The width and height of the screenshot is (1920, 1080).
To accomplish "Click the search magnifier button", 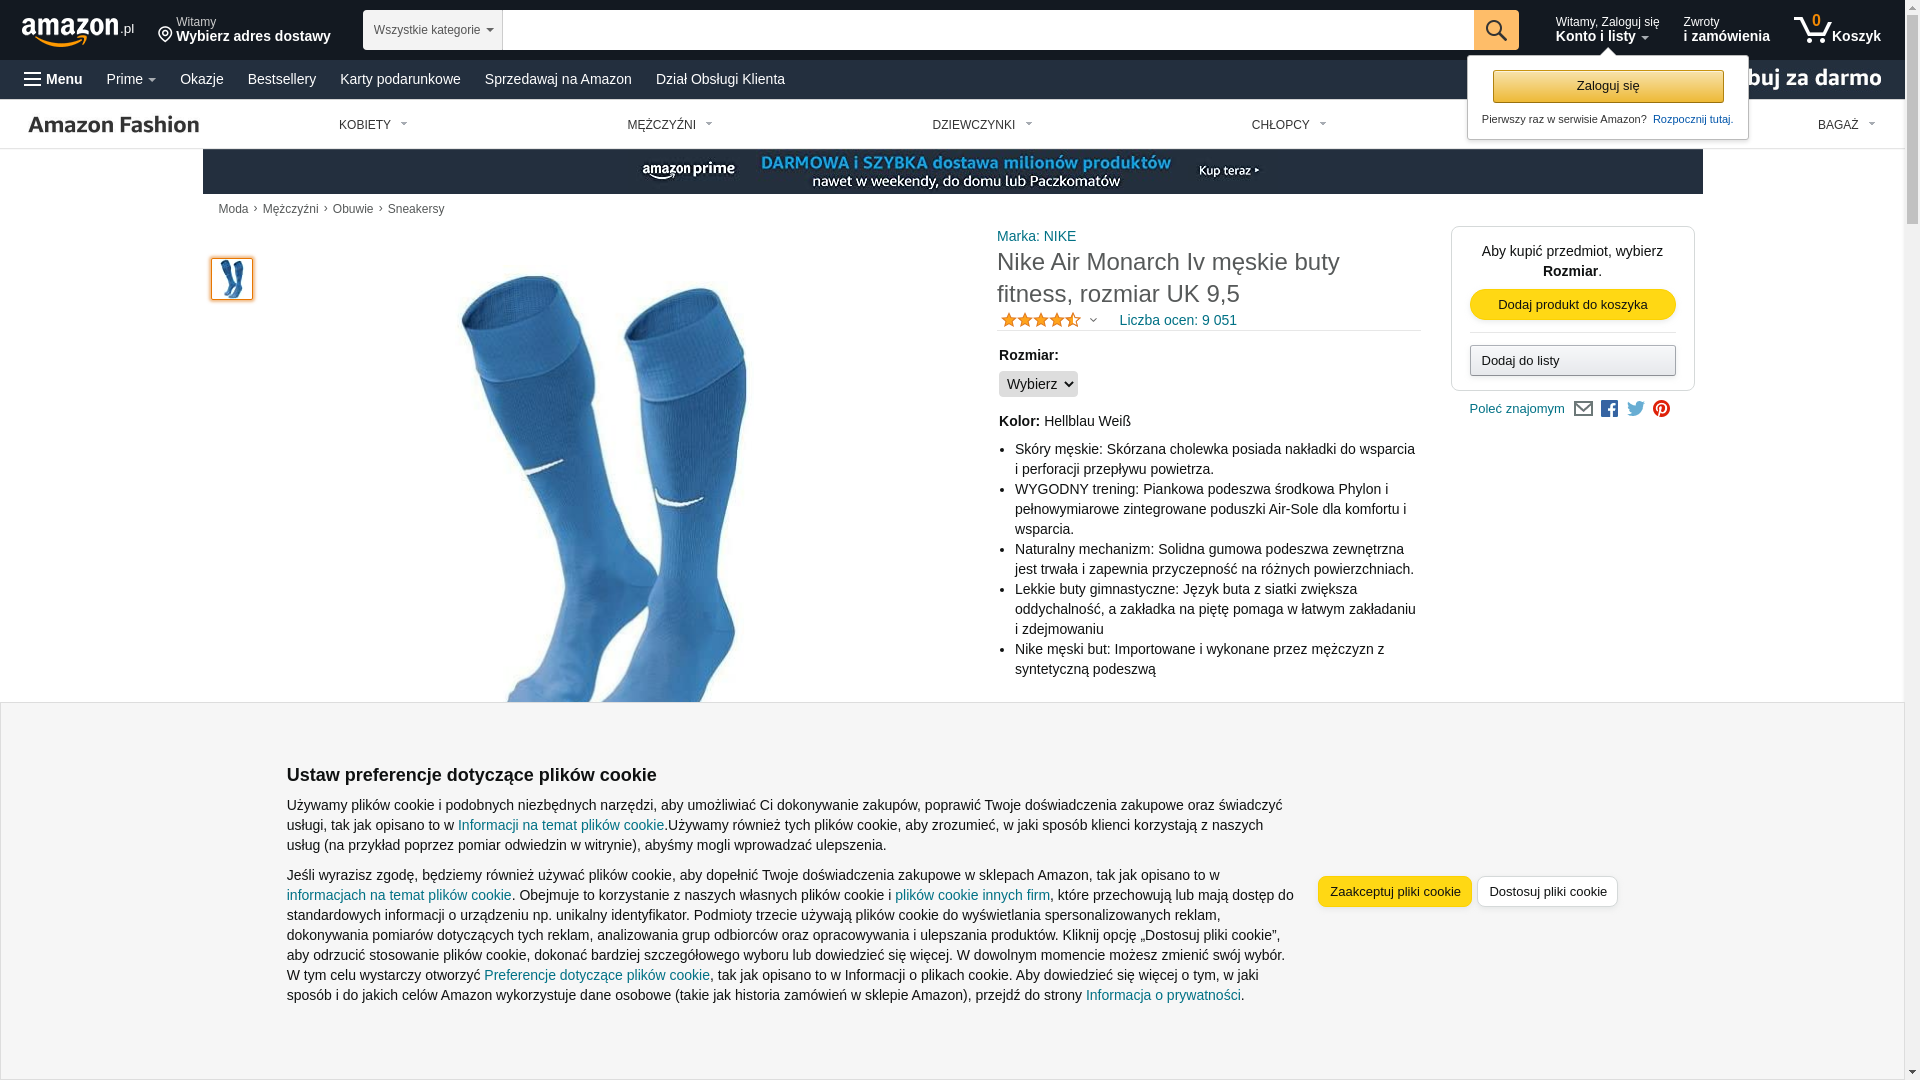I will coord(1495,30).
